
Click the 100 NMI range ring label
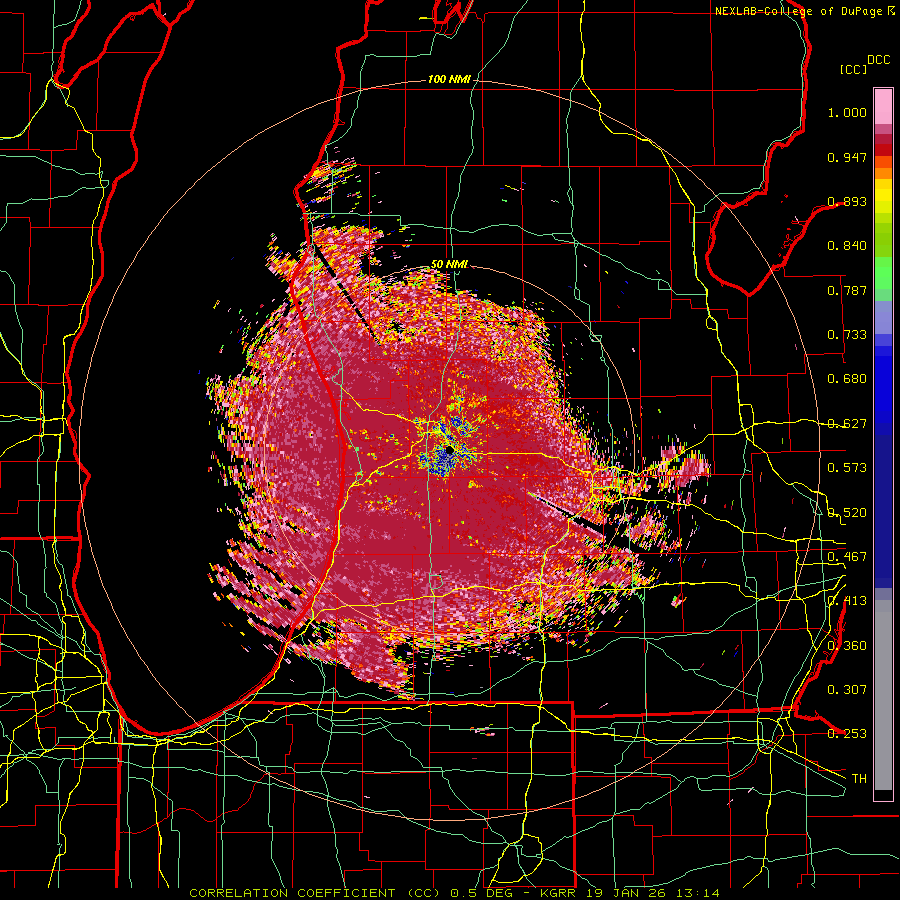pos(449,79)
